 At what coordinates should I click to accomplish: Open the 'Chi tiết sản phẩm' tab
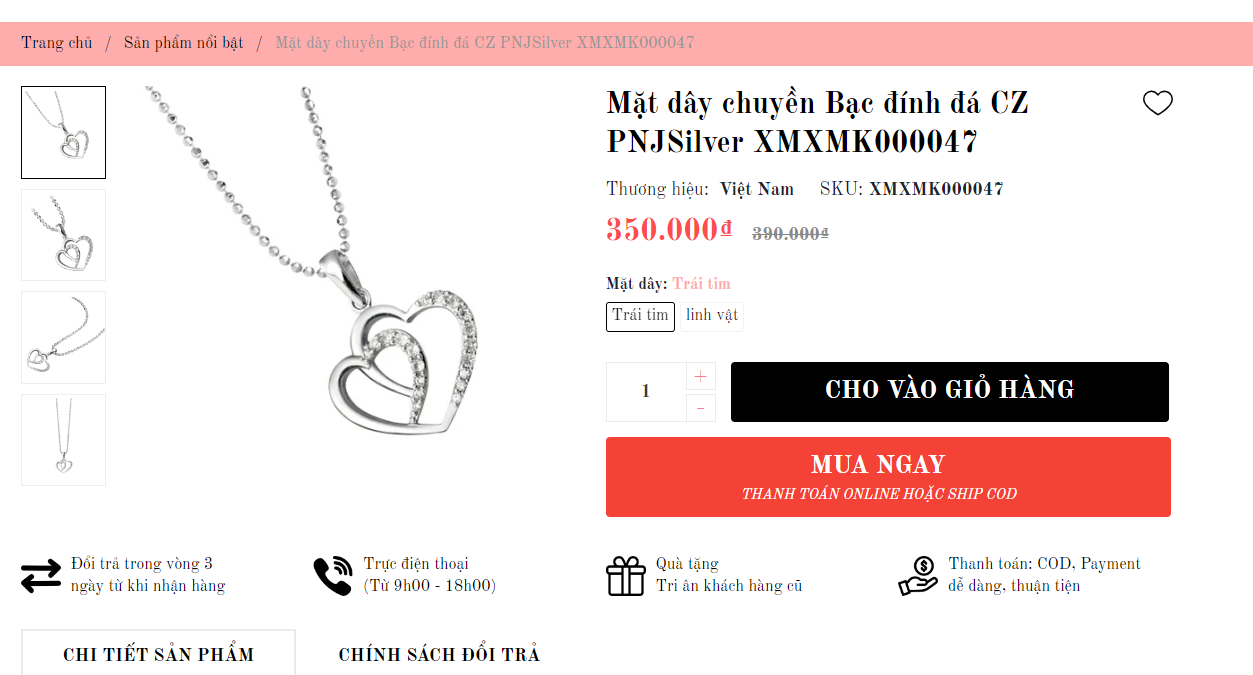pos(158,654)
